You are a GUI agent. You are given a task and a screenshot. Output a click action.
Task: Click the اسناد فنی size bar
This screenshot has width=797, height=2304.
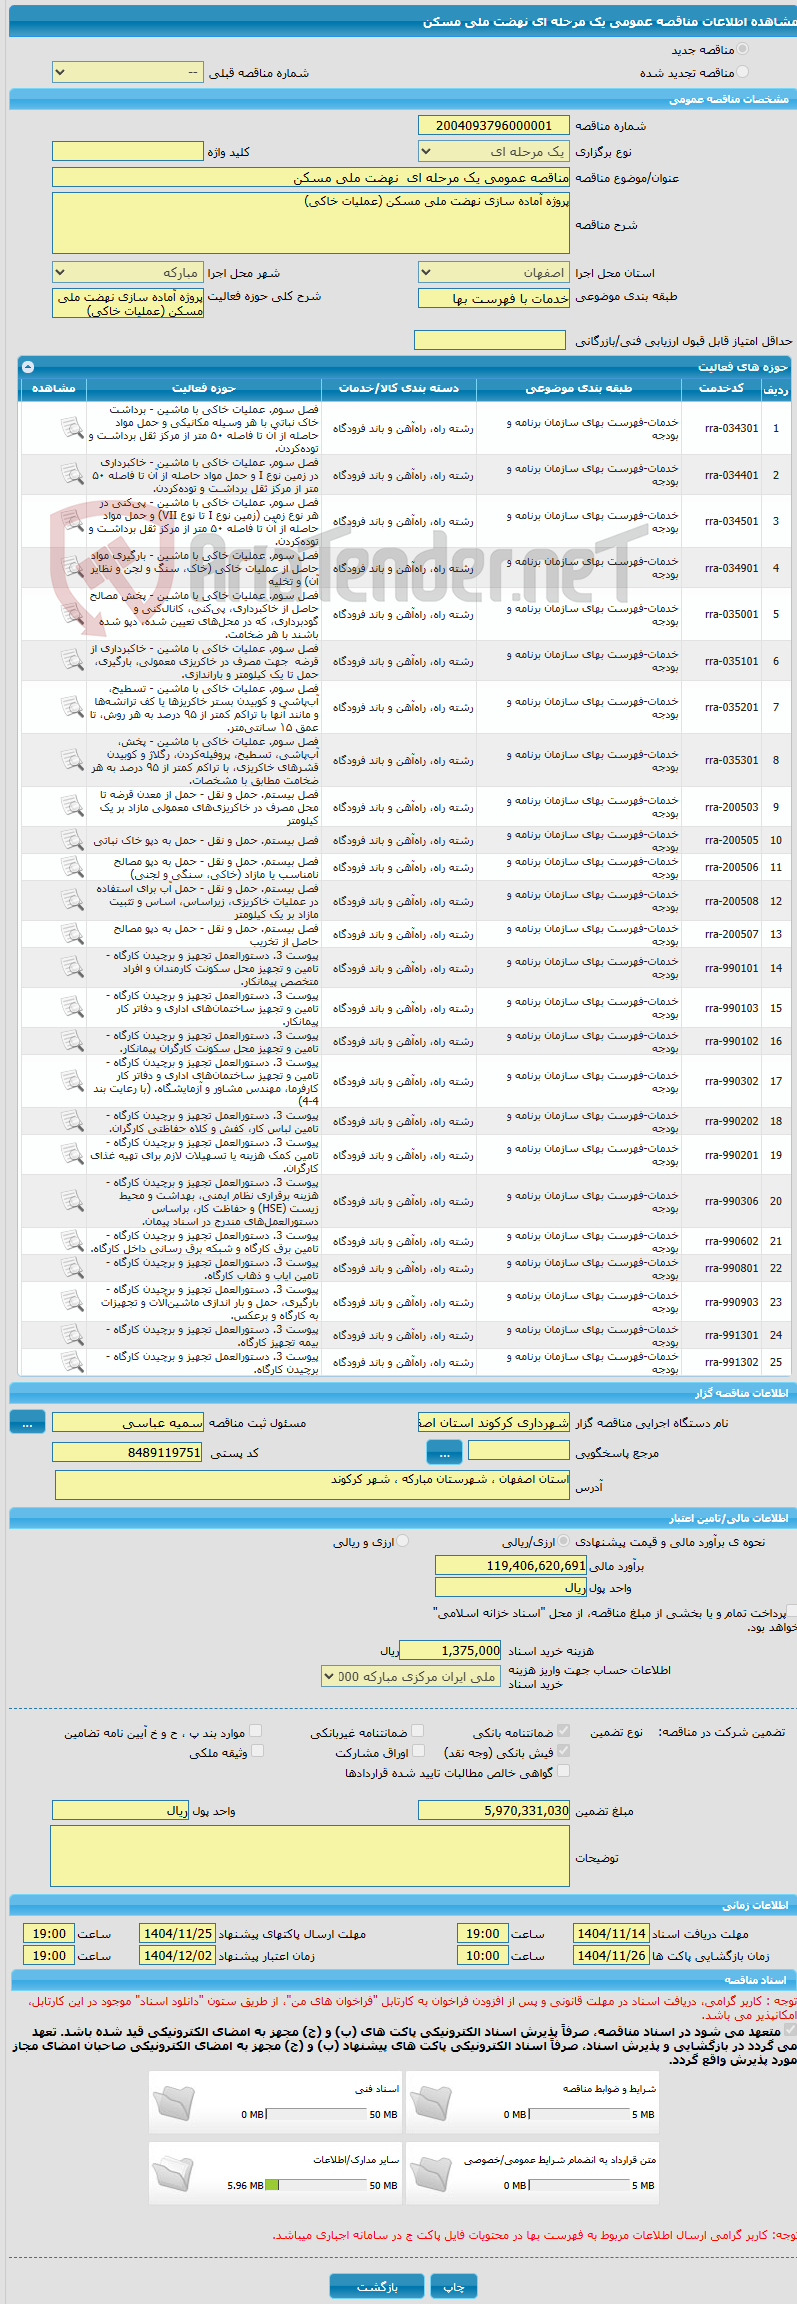[x=316, y=2114]
